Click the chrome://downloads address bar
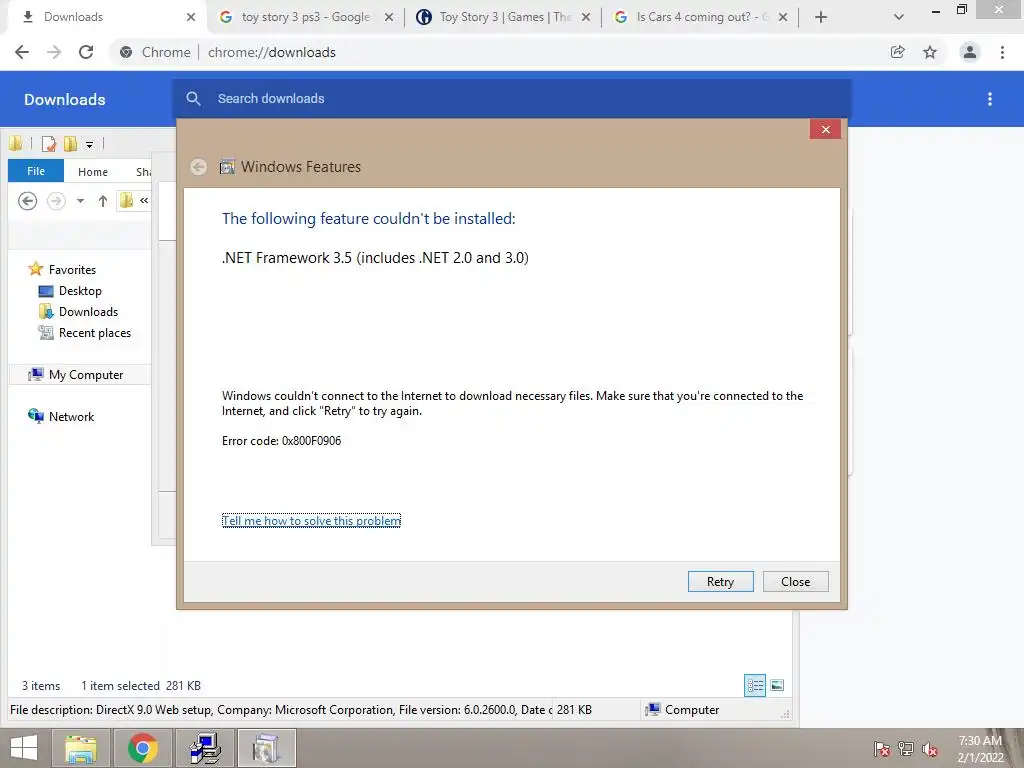The width and height of the screenshot is (1024, 768). pyautogui.click(x=496, y=52)
